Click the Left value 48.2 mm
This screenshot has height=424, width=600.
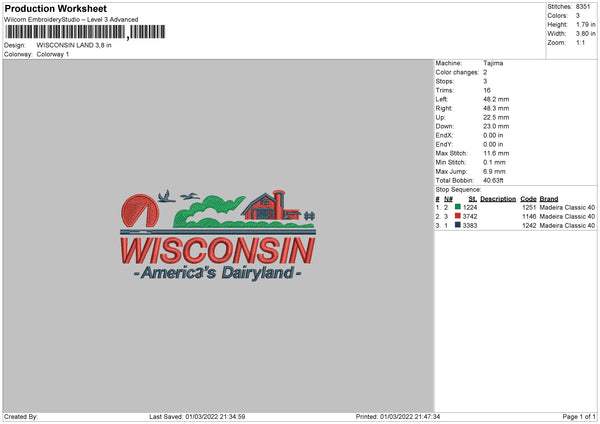click(496, 99)
